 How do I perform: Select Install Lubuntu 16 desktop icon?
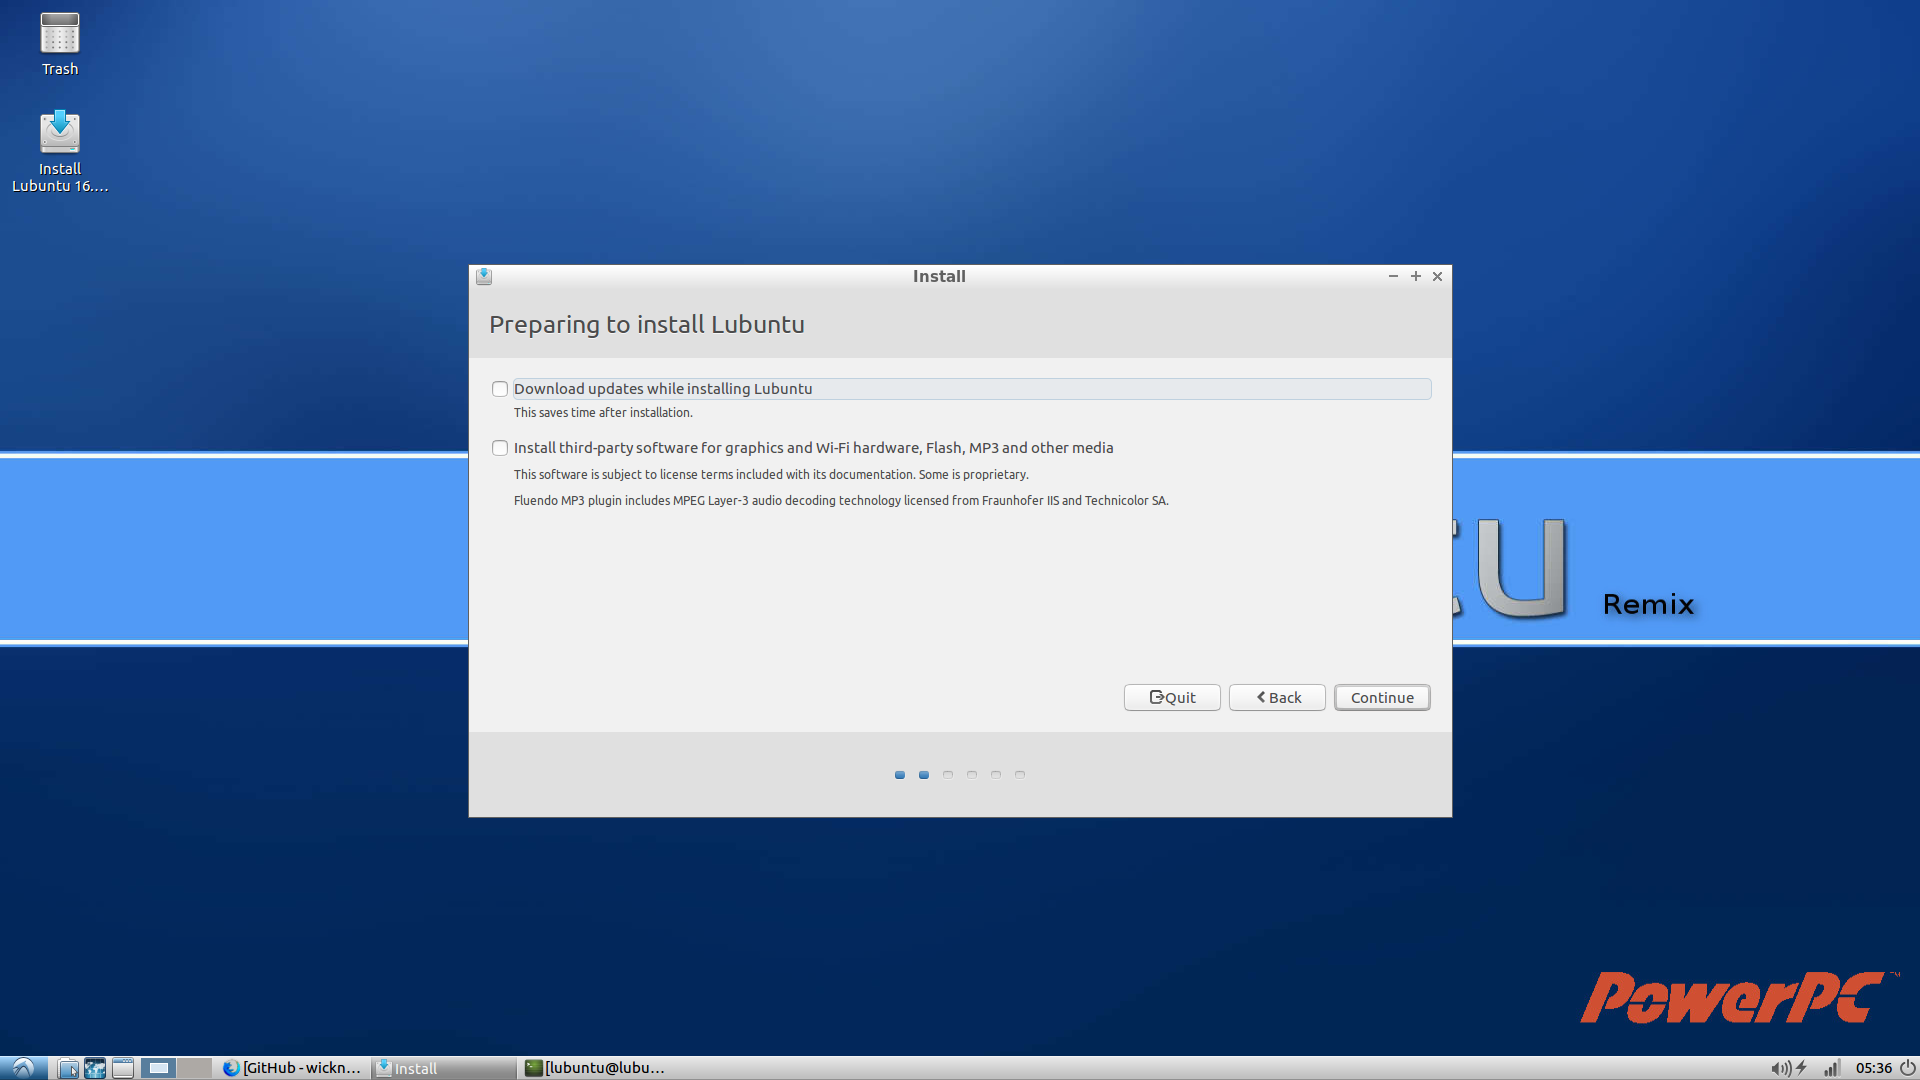(x=60, y=151)
